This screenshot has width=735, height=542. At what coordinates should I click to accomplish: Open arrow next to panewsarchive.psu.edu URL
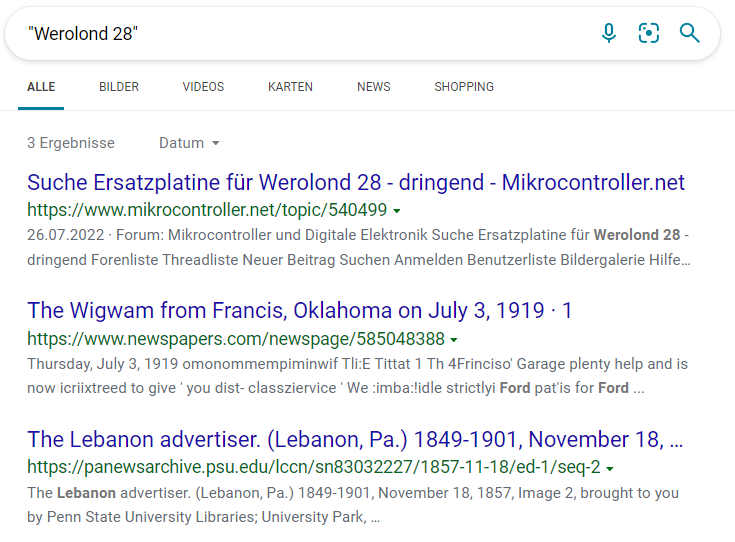(x=610, y=468)
